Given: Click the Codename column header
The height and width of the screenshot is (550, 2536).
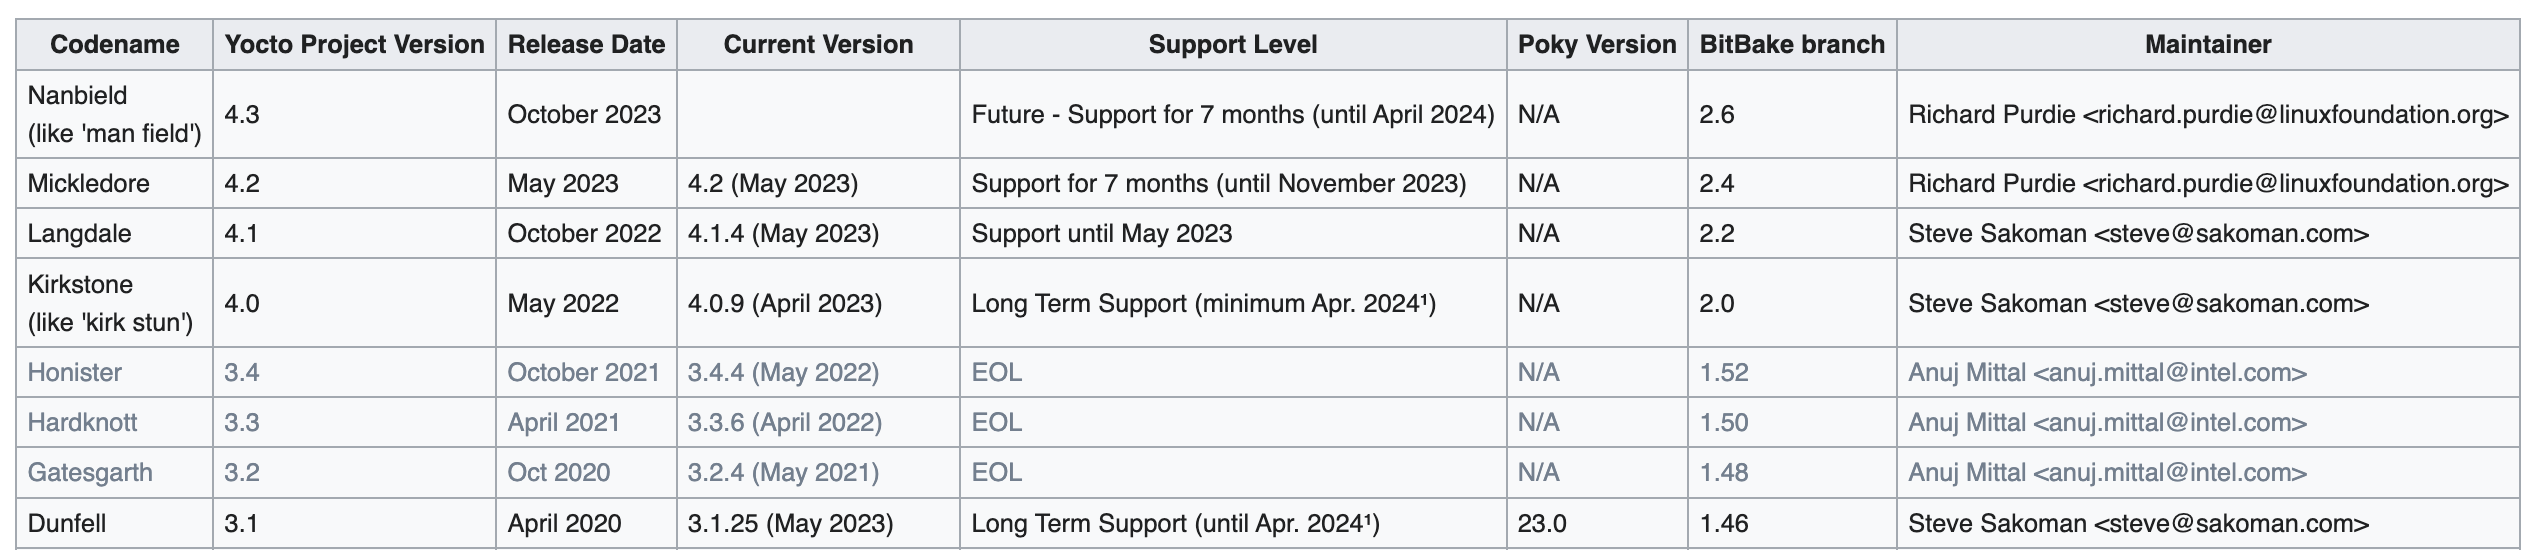Looking at the screenshot, I should tap(114, 45).
